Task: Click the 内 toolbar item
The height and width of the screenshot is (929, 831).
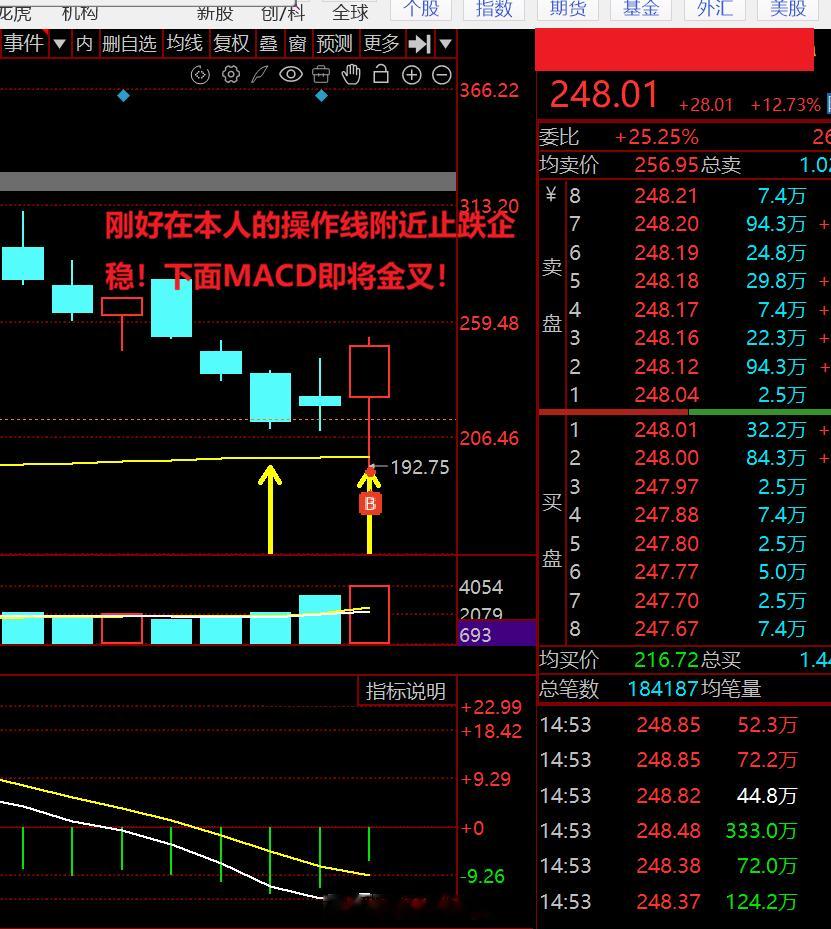Action: pyautogui.click(x=84, y=43)
